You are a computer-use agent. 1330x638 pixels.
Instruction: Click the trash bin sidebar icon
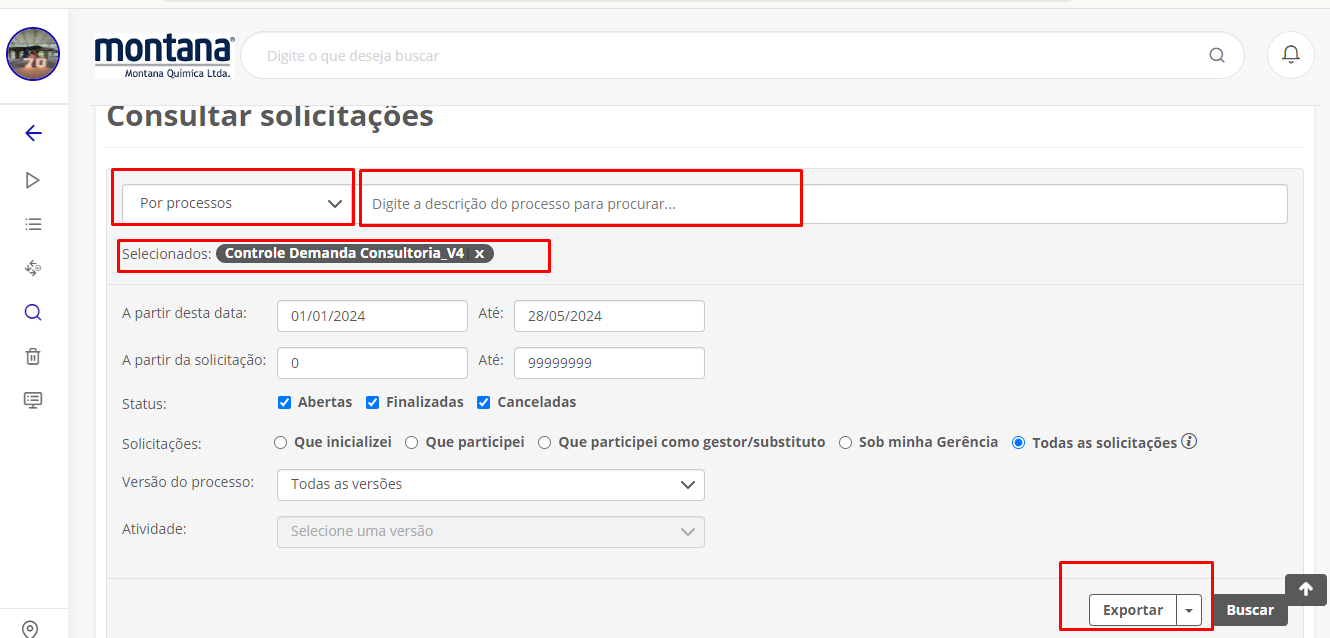click(33, 356)
